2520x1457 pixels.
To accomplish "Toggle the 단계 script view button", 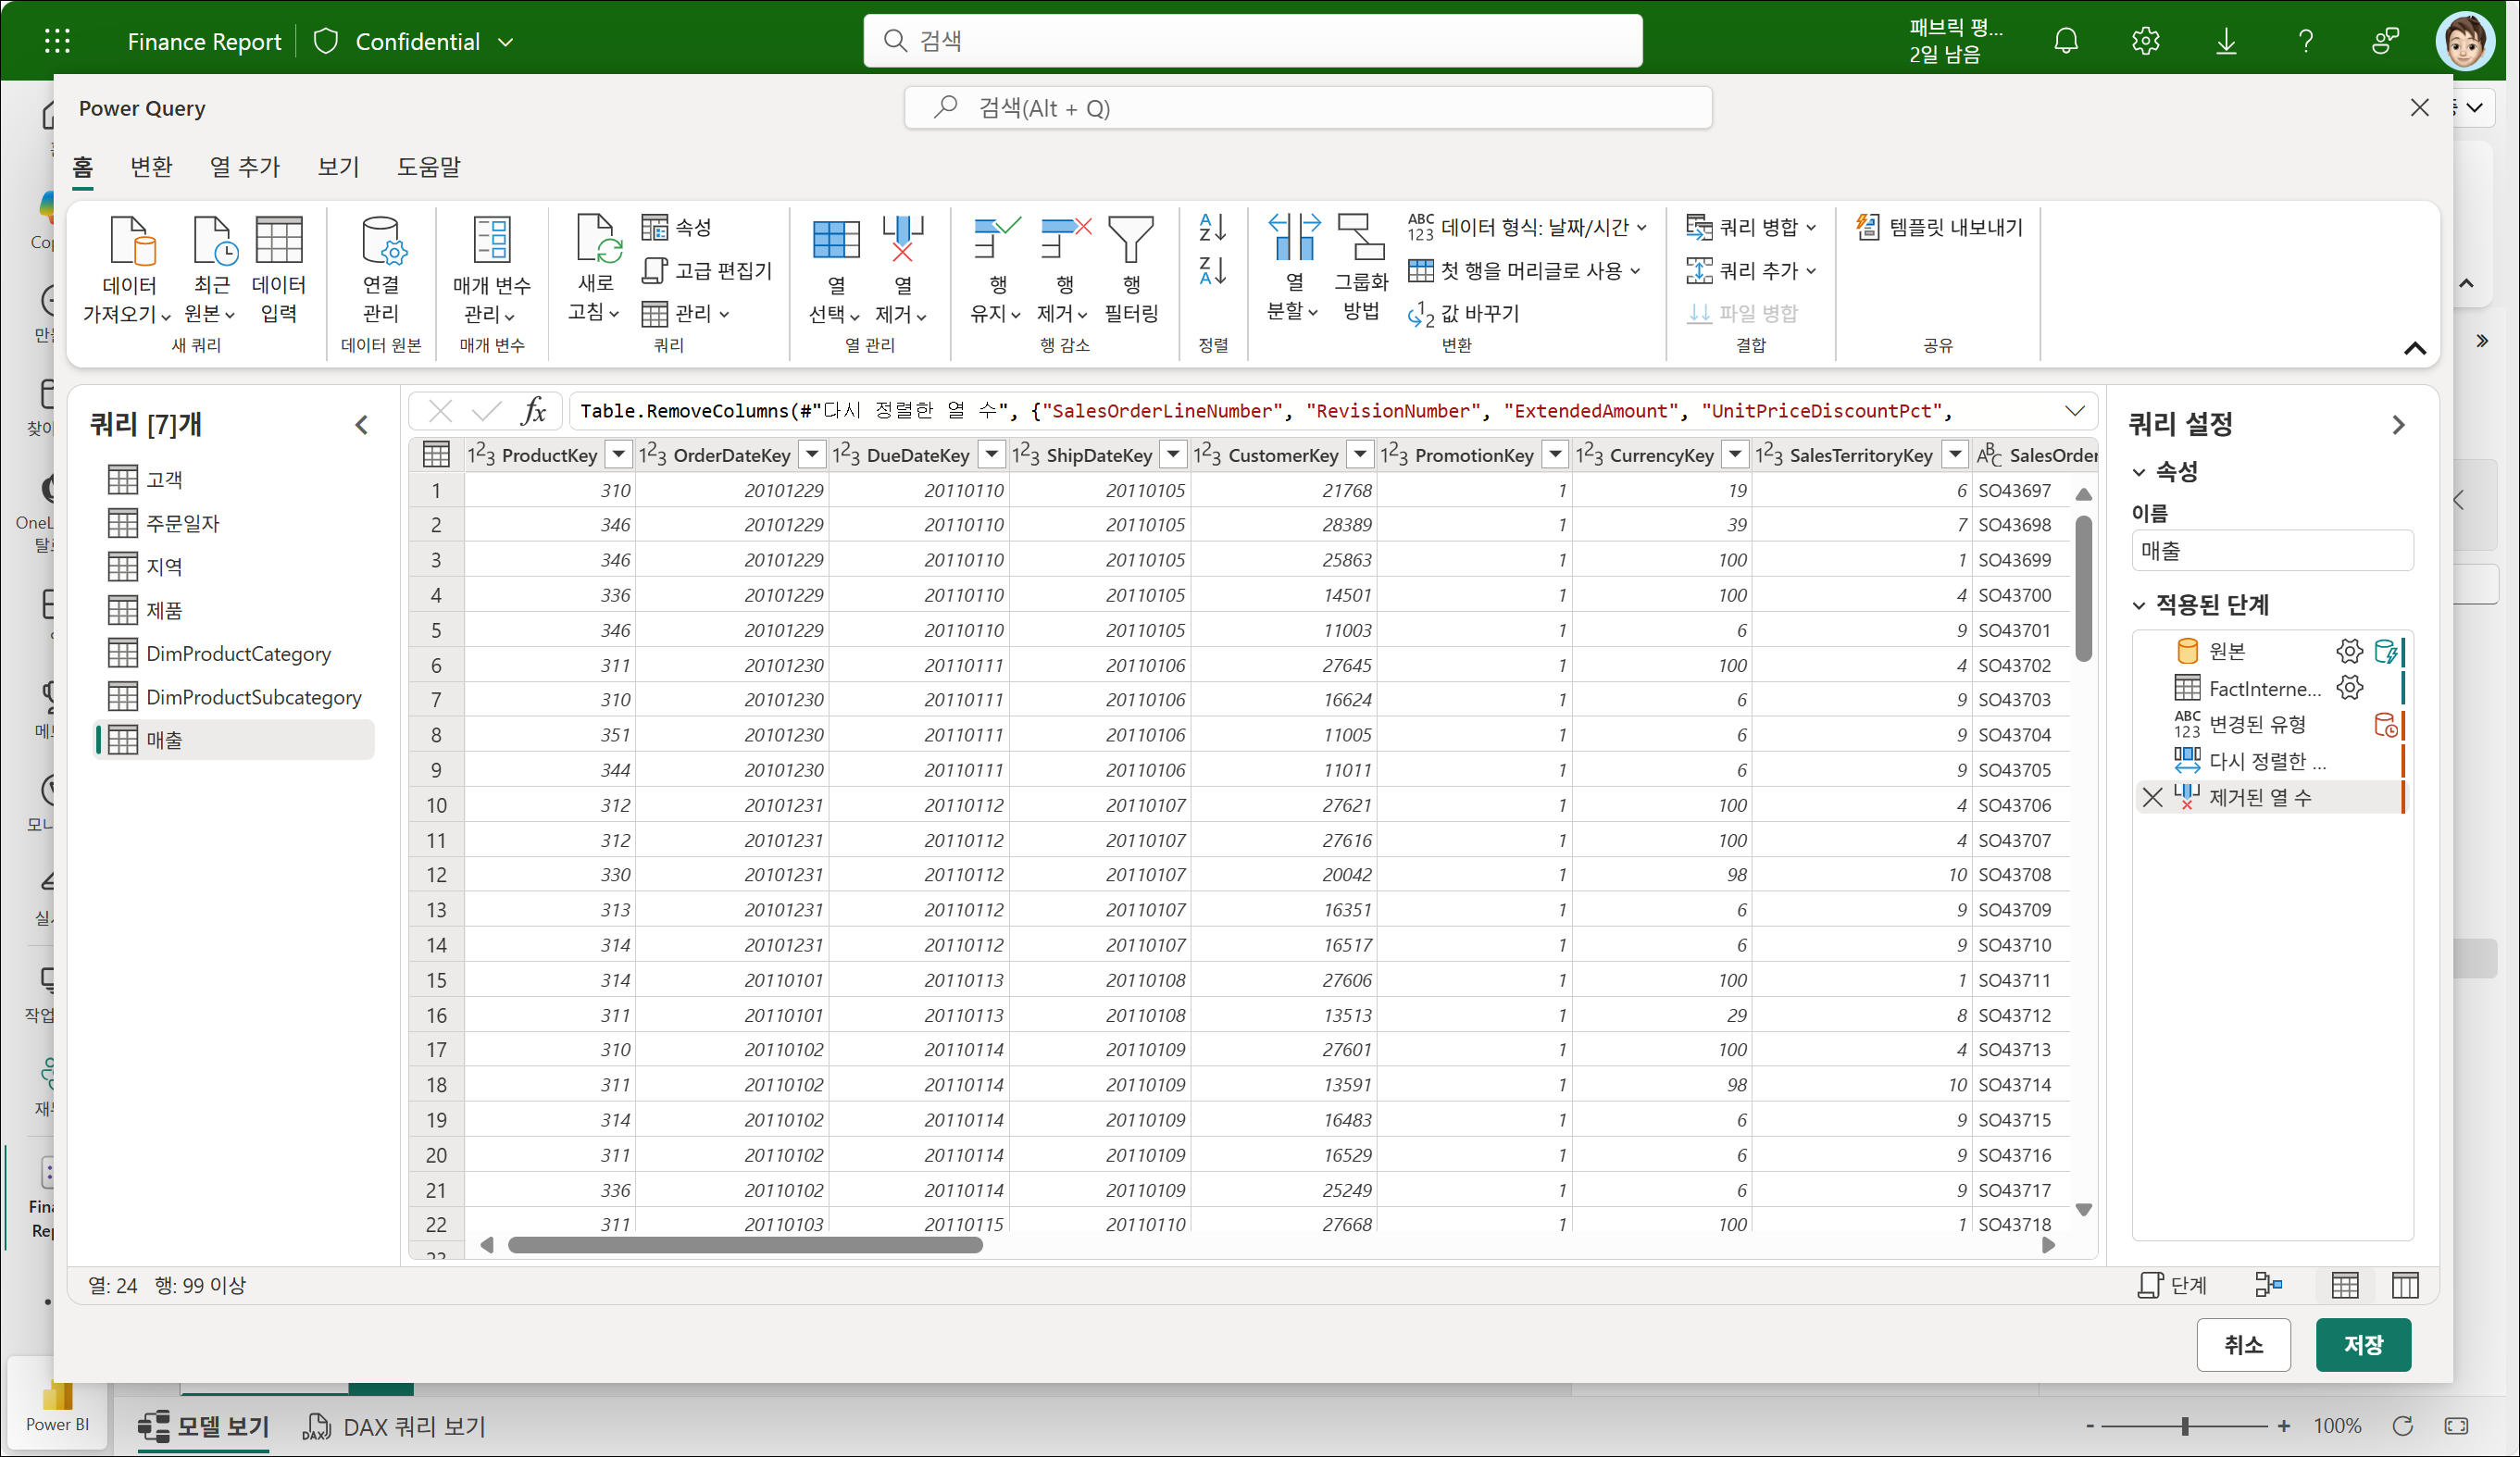I will [2173, 1285].
